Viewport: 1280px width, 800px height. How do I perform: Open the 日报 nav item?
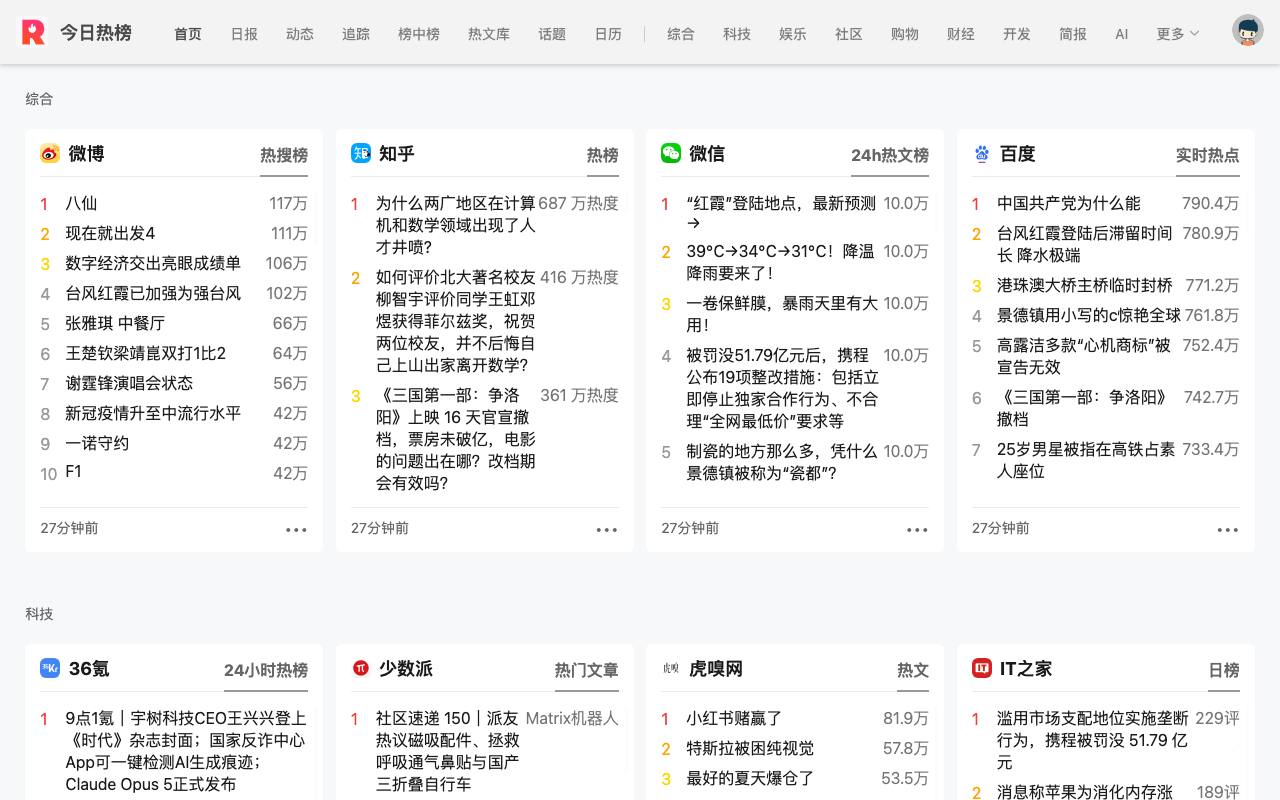(x=244, y=33)
